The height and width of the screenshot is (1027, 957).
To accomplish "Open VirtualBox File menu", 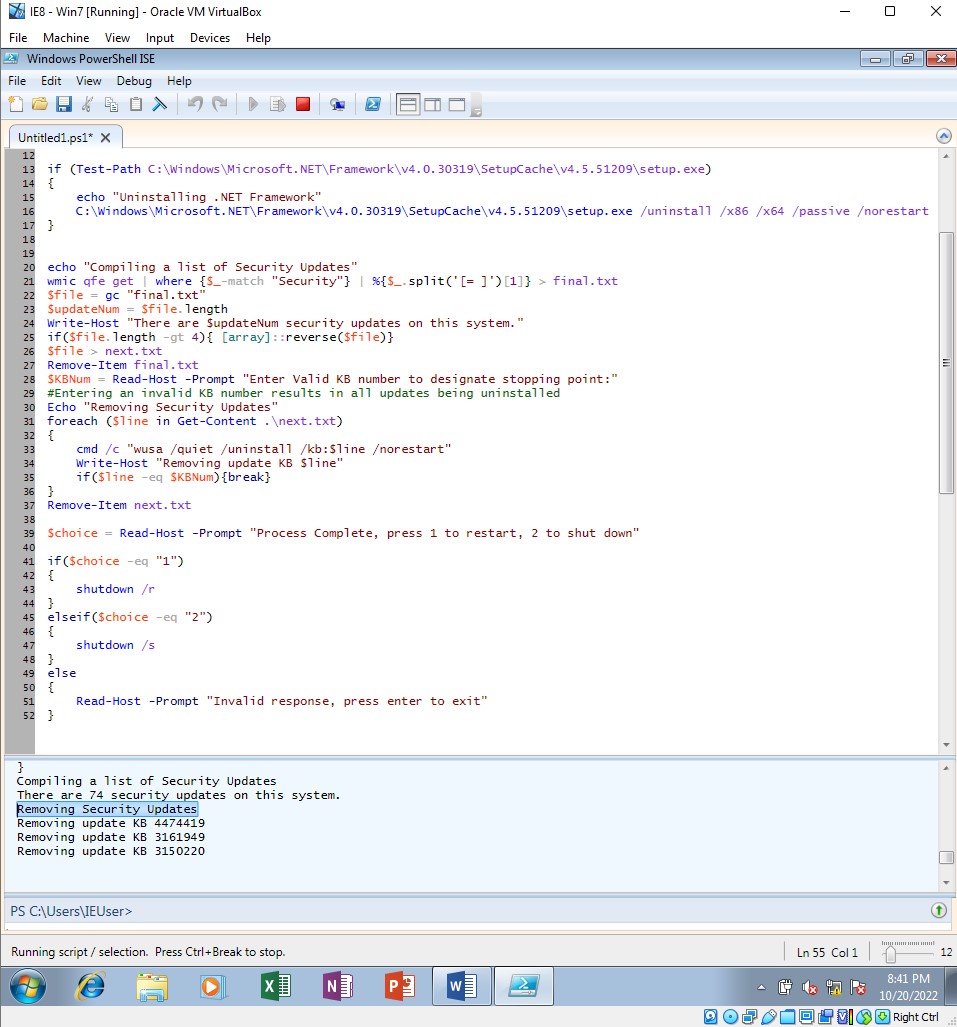I will (x=18, y=37).
